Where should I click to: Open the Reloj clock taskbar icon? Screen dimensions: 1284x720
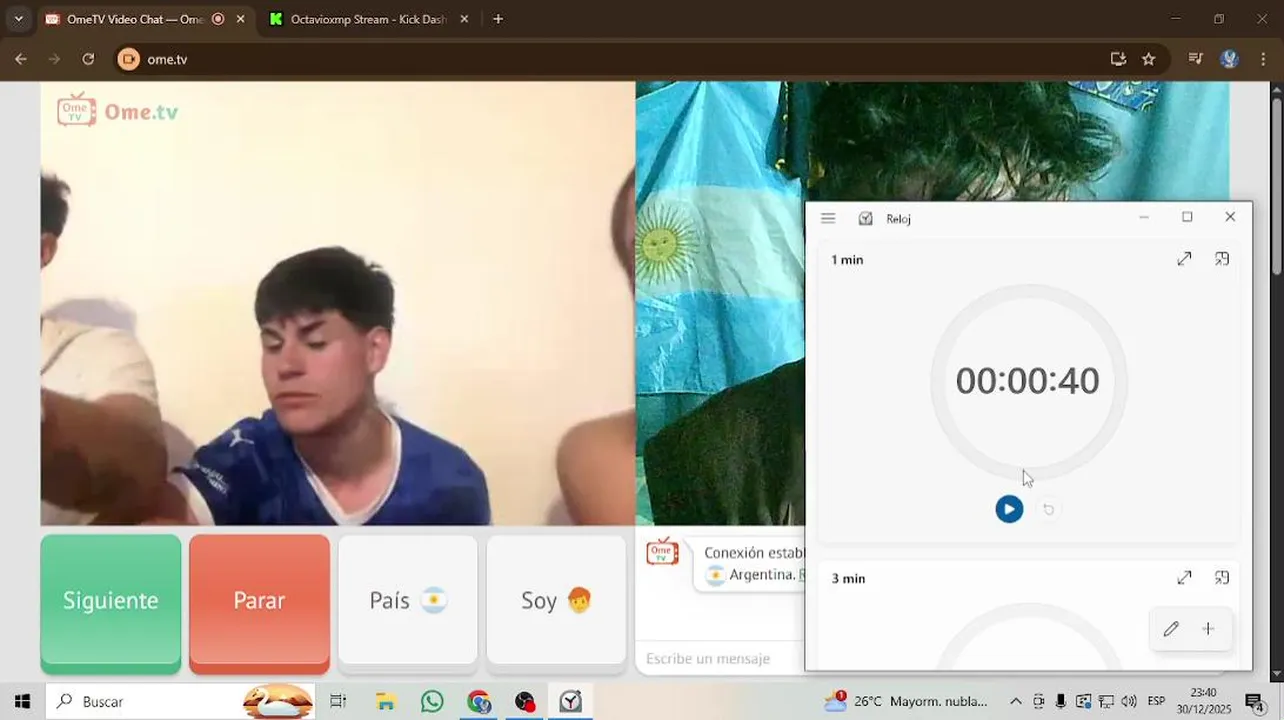click(571, 702)
